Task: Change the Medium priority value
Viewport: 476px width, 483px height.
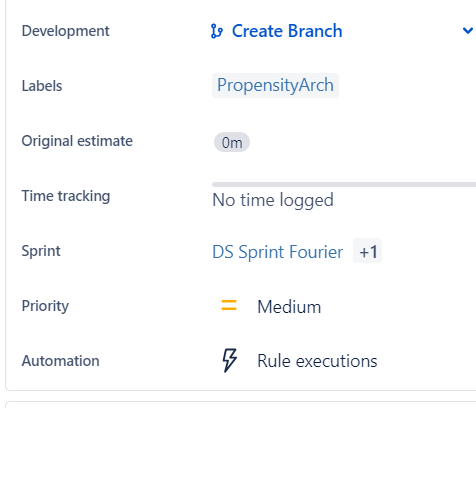Action: (289, 307)
